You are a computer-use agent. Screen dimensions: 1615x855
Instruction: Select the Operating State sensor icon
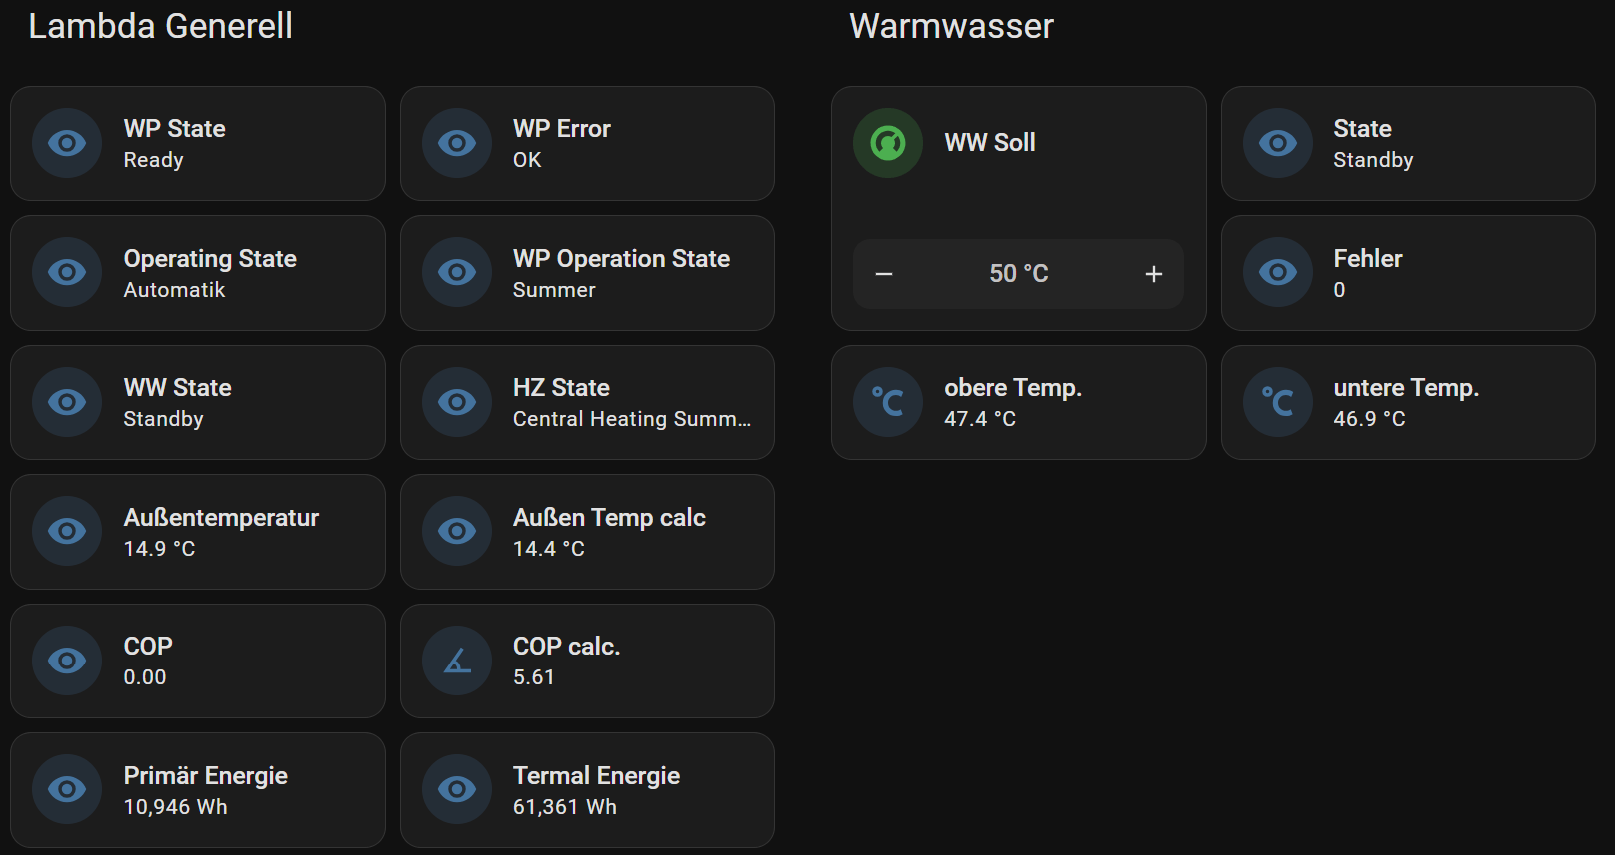tap(66, 272)
